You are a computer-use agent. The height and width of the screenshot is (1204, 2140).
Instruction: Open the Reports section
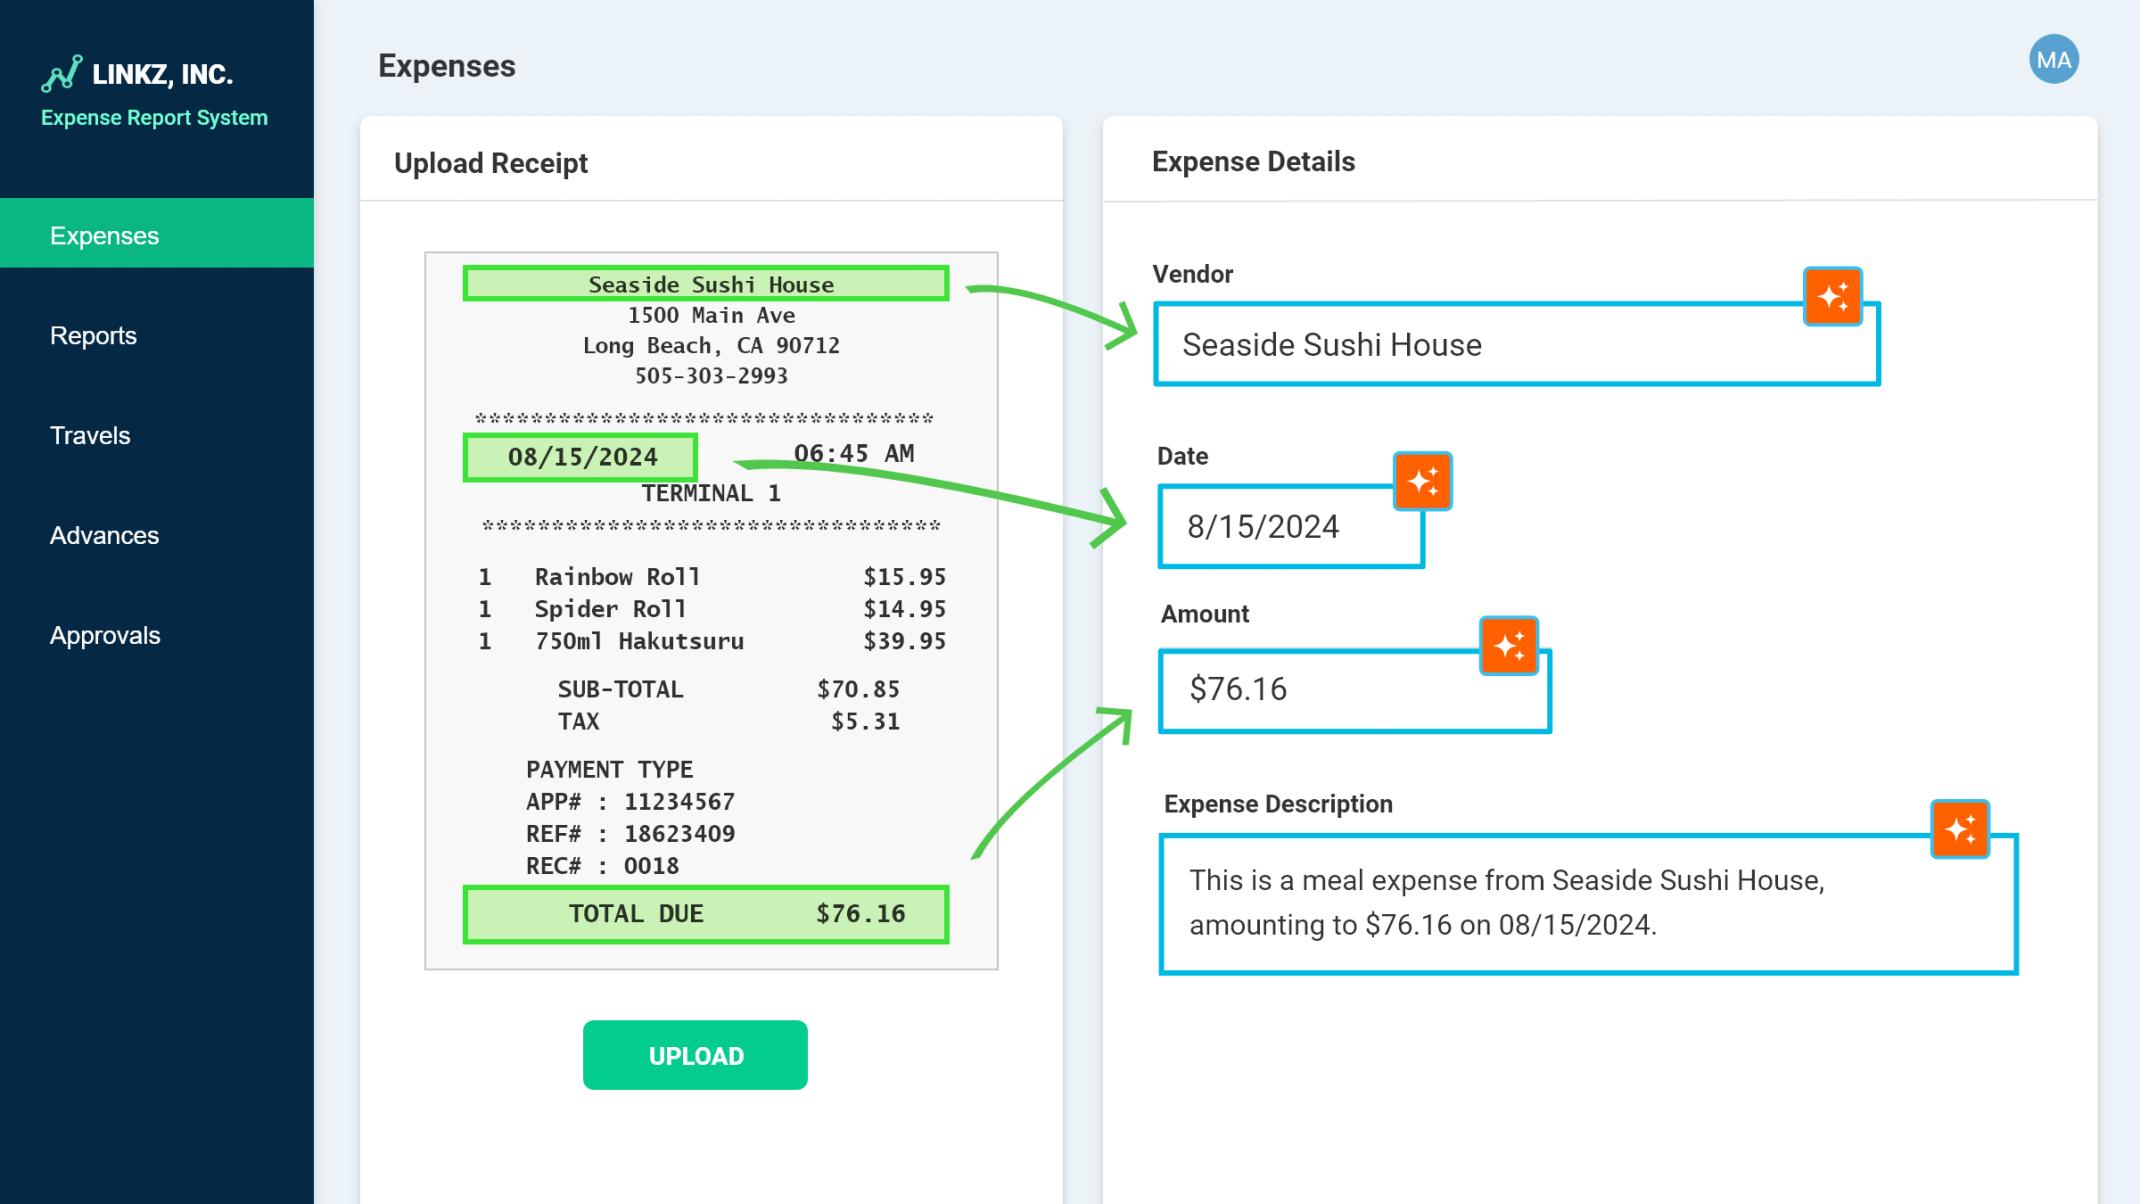pos(93,335)
